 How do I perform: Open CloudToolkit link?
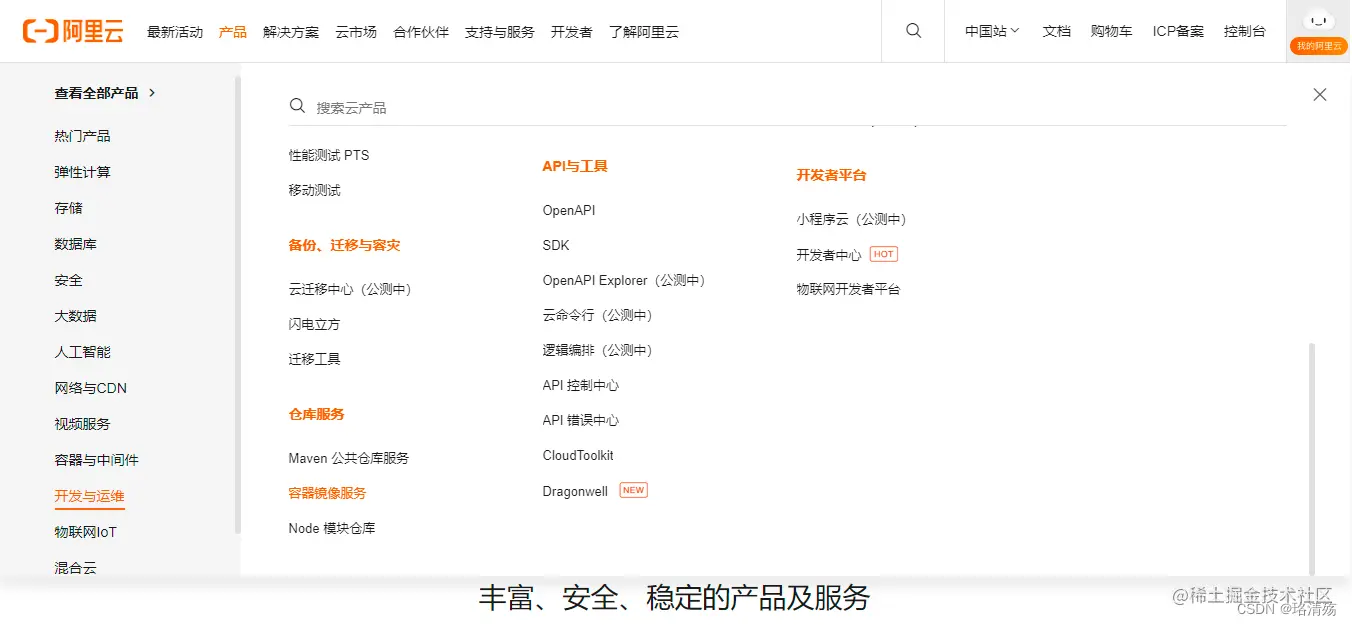click(579, 455)
